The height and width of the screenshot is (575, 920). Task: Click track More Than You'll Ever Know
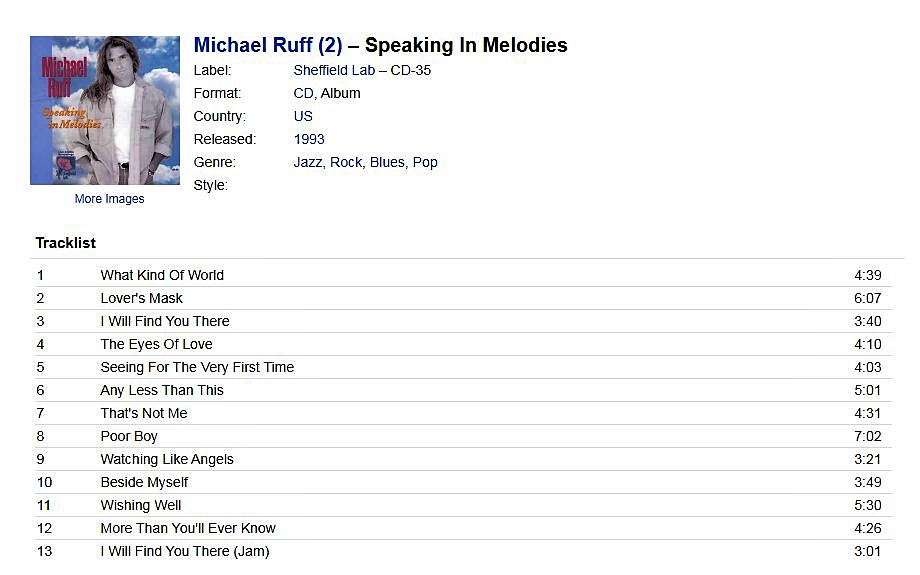(188, 528)
